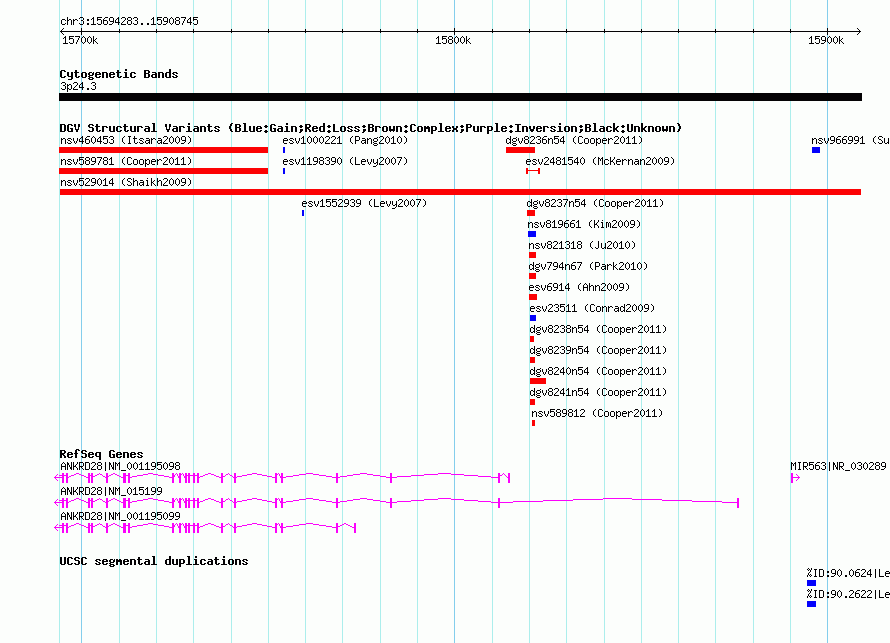Click the nsv460453 (Itsara2009) variant label
The height and width of the screenshot is (643, 890).
[x=126, y=140]
